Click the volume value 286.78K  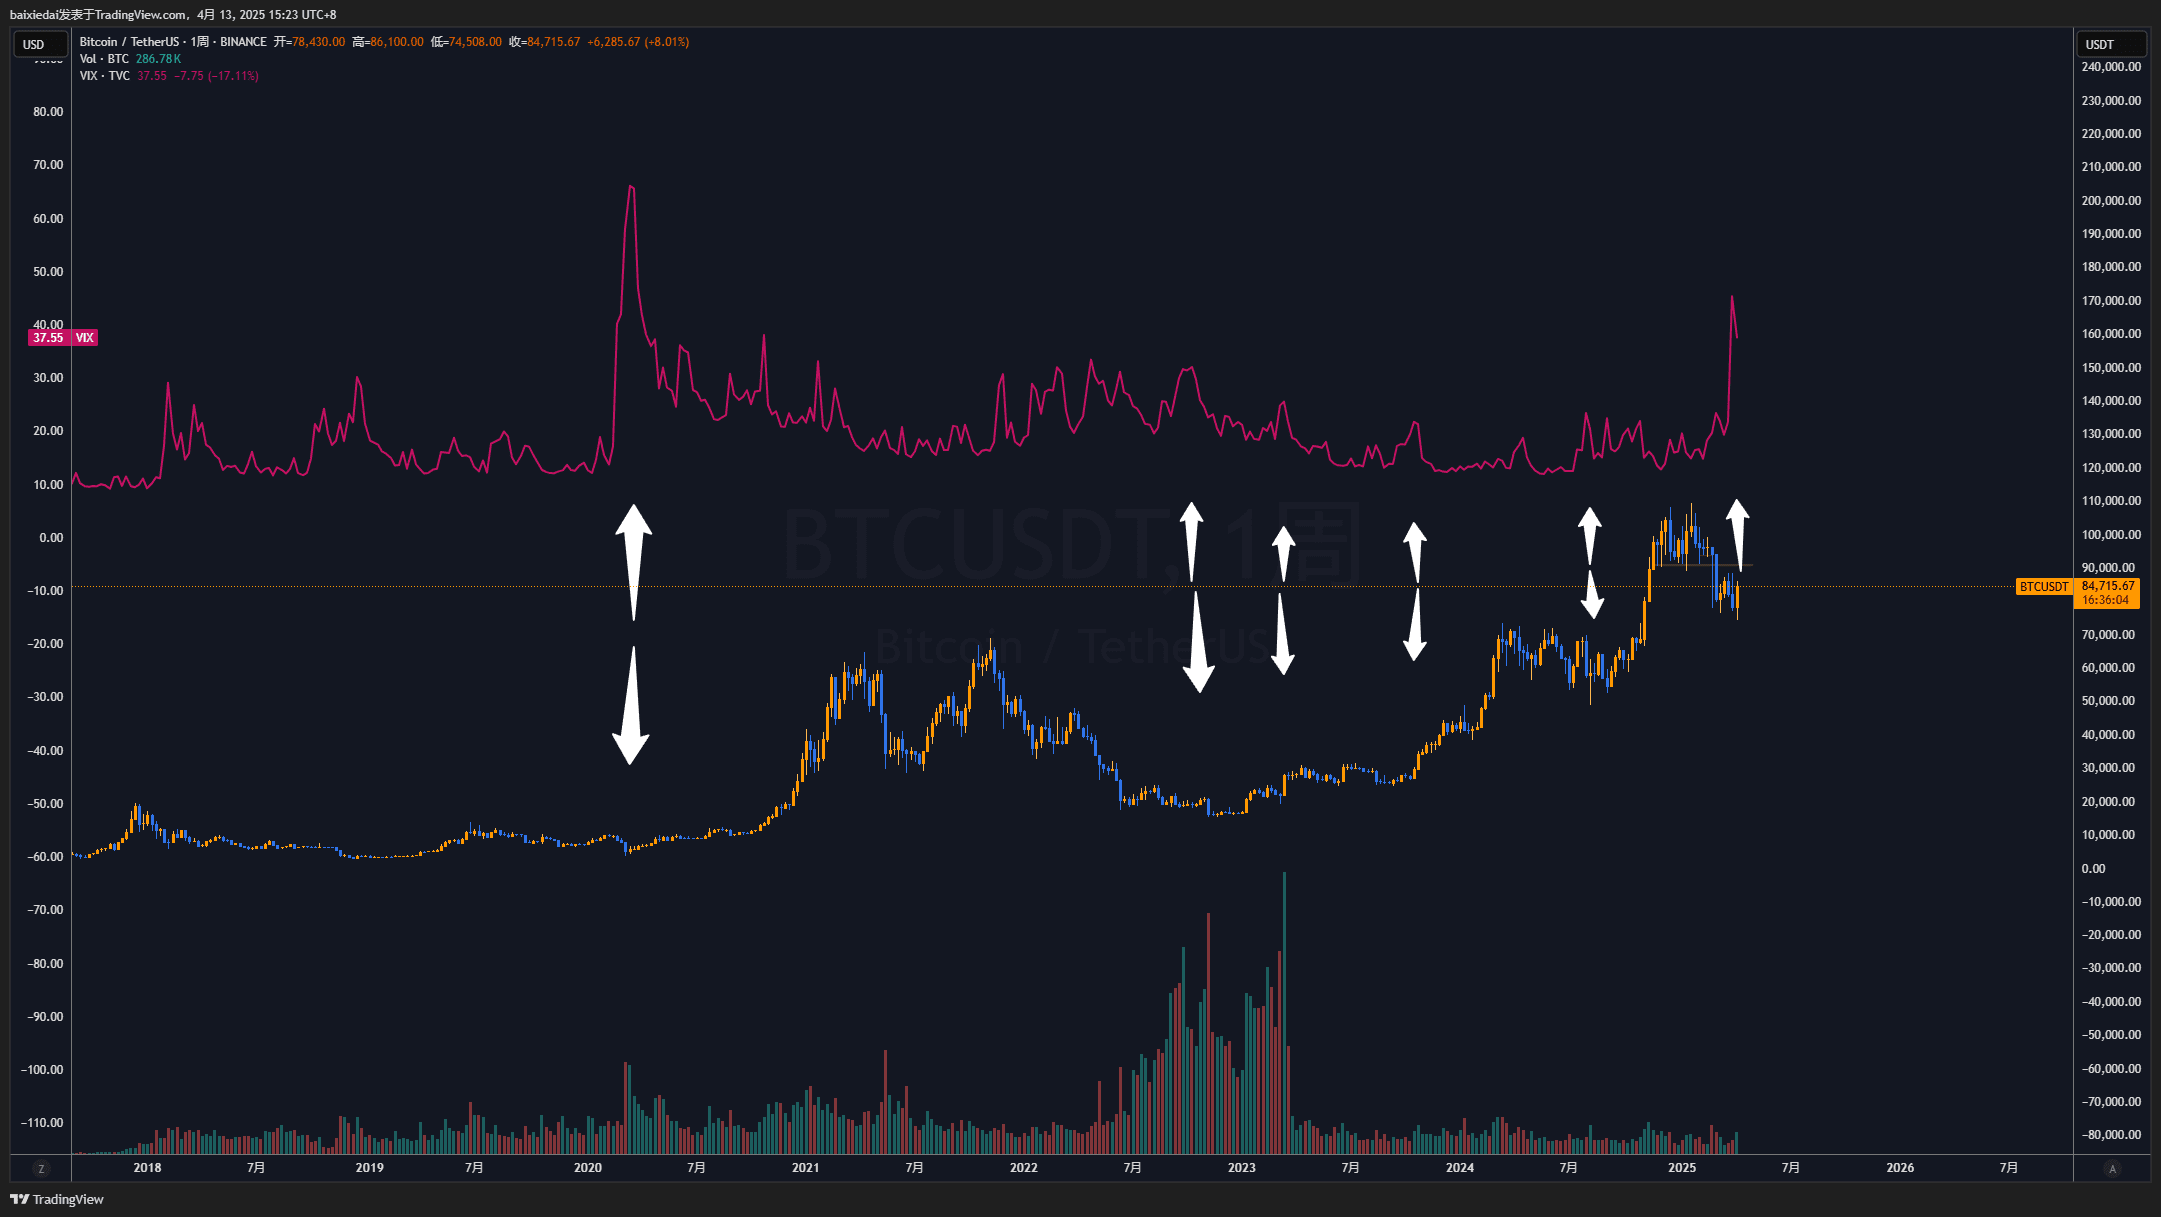point(158,59)
